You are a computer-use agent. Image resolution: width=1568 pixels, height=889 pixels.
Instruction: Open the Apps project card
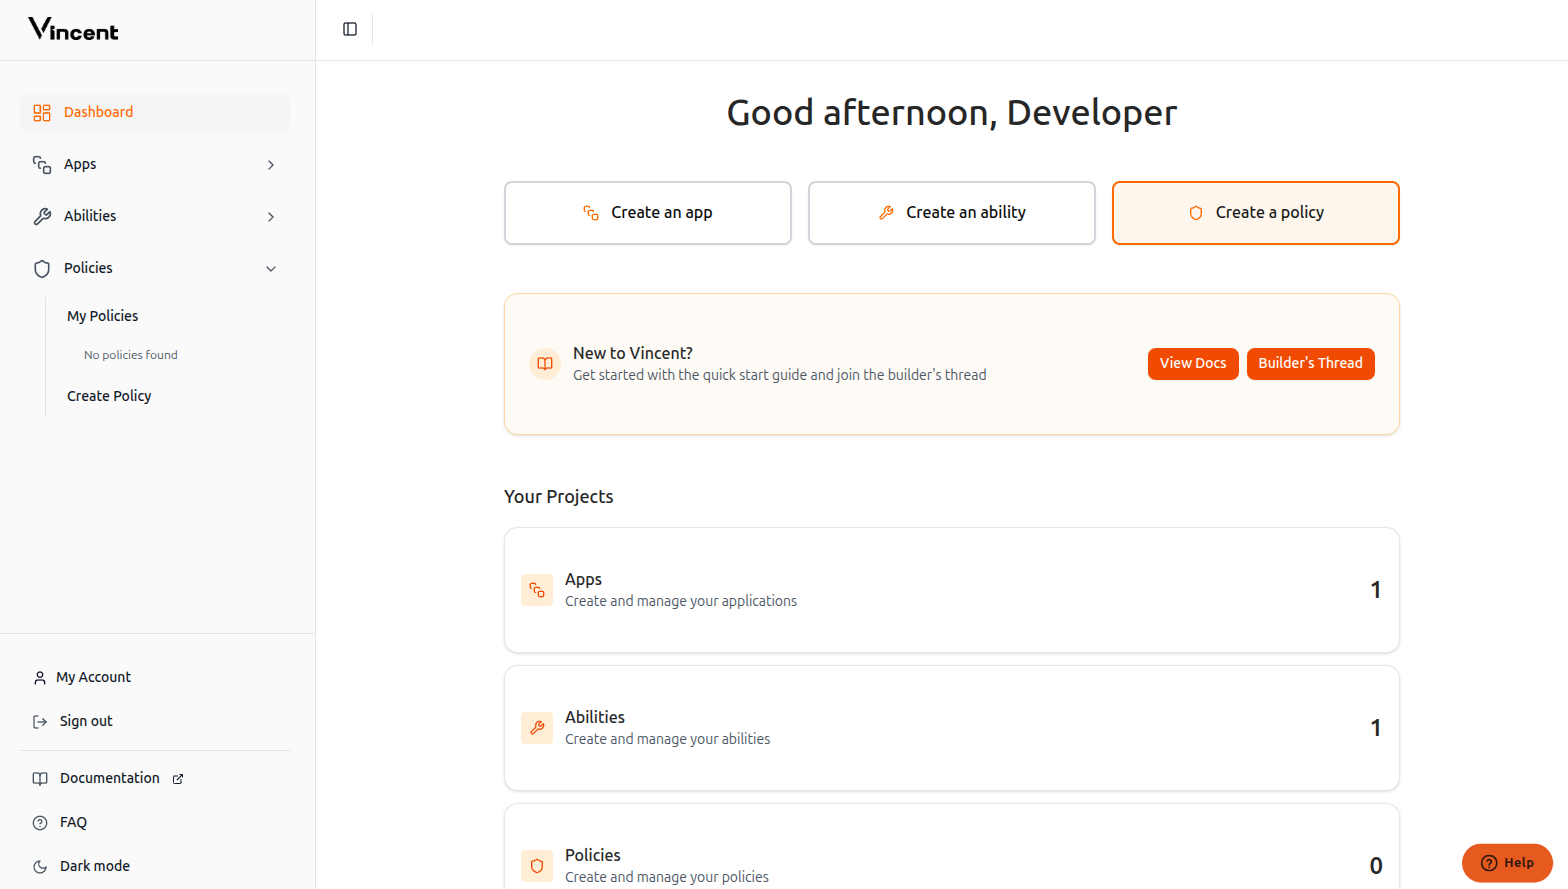click(x=952, y=590)
